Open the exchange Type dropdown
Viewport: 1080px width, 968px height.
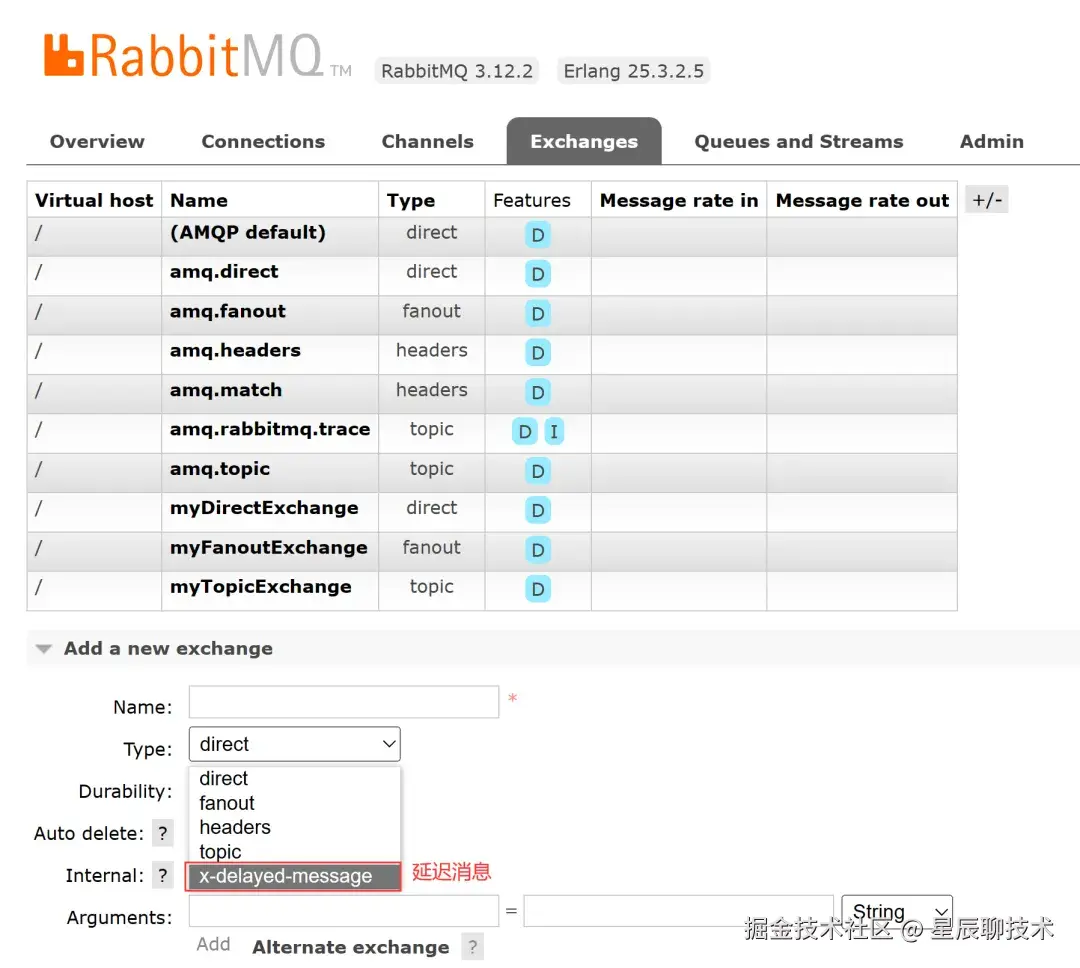294,744
